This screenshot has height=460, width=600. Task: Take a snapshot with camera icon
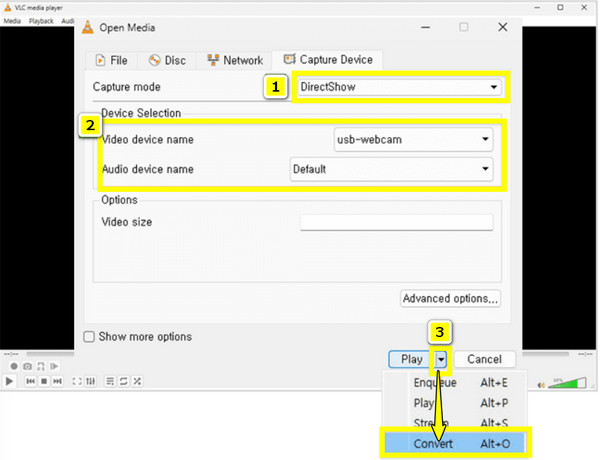coord(27,367)
